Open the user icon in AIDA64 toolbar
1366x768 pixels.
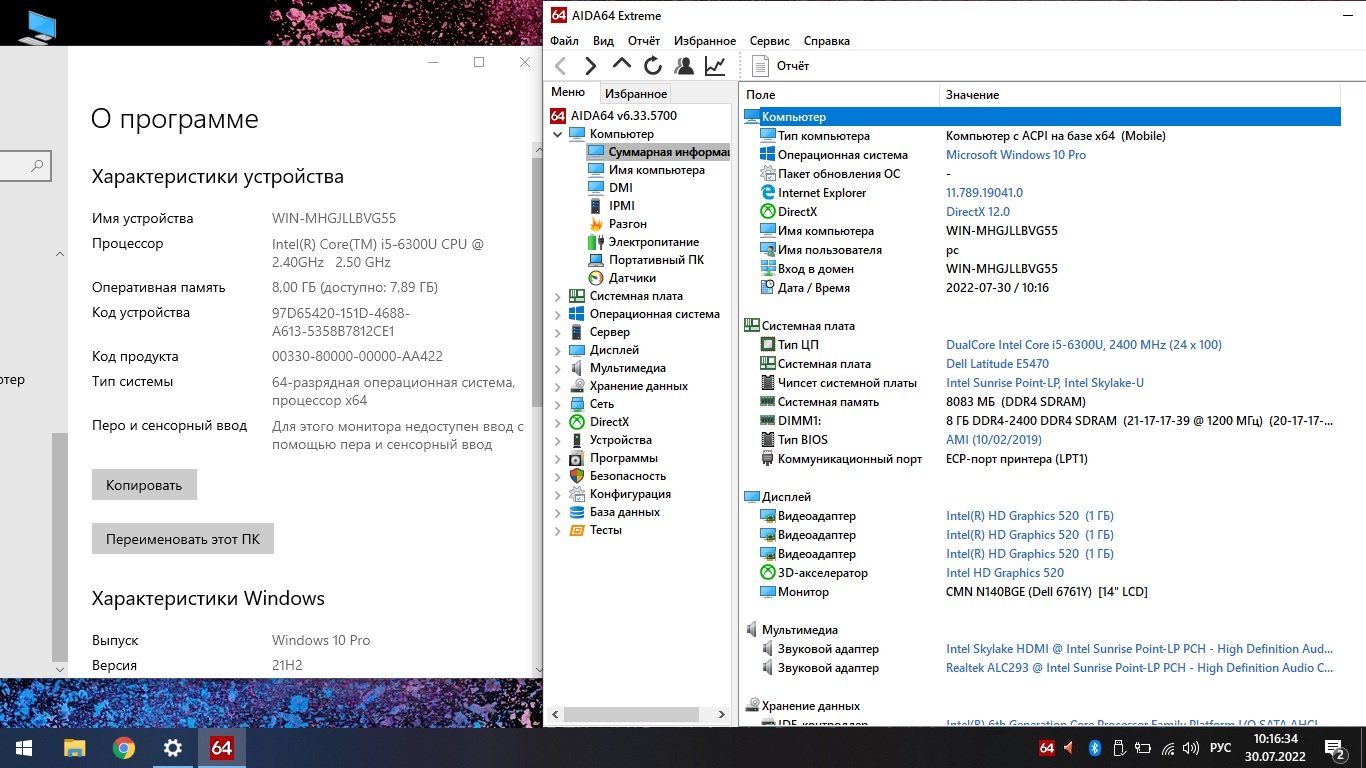684,66
